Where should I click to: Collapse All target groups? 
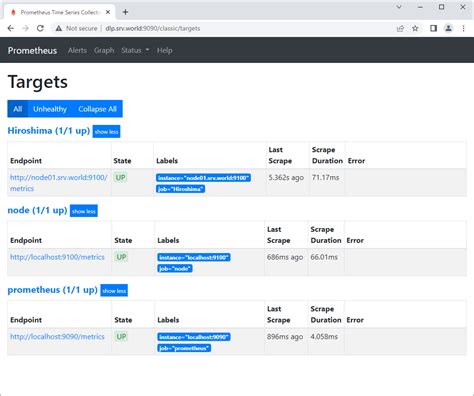point(97,109)
